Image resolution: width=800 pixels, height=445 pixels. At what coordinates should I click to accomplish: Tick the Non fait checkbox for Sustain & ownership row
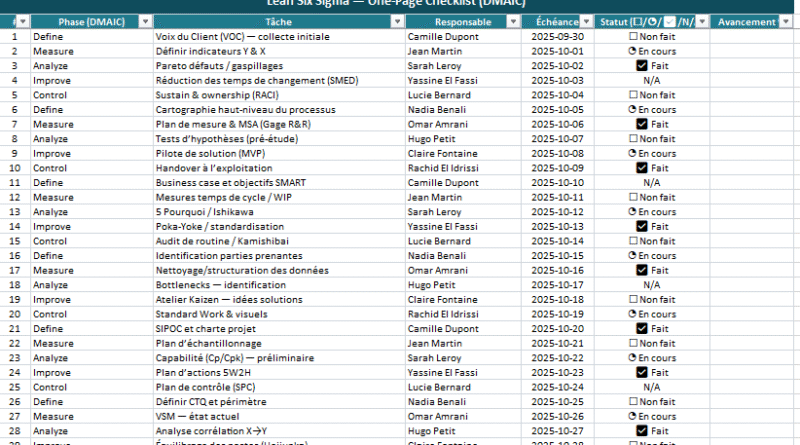[632, 95]
